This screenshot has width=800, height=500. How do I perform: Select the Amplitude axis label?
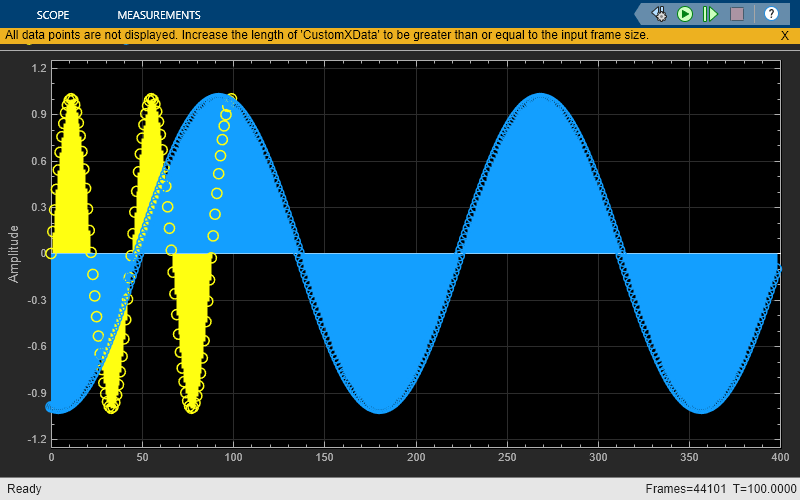click(x=13, y=254)
